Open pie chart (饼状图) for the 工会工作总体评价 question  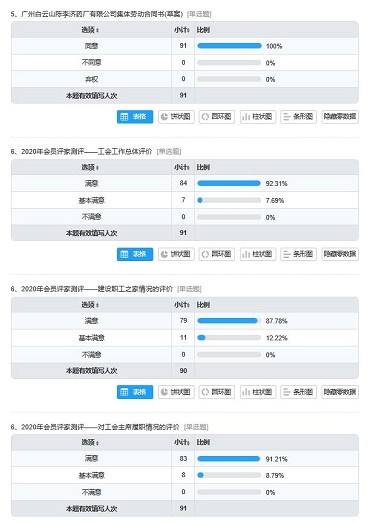click(176, 254)
